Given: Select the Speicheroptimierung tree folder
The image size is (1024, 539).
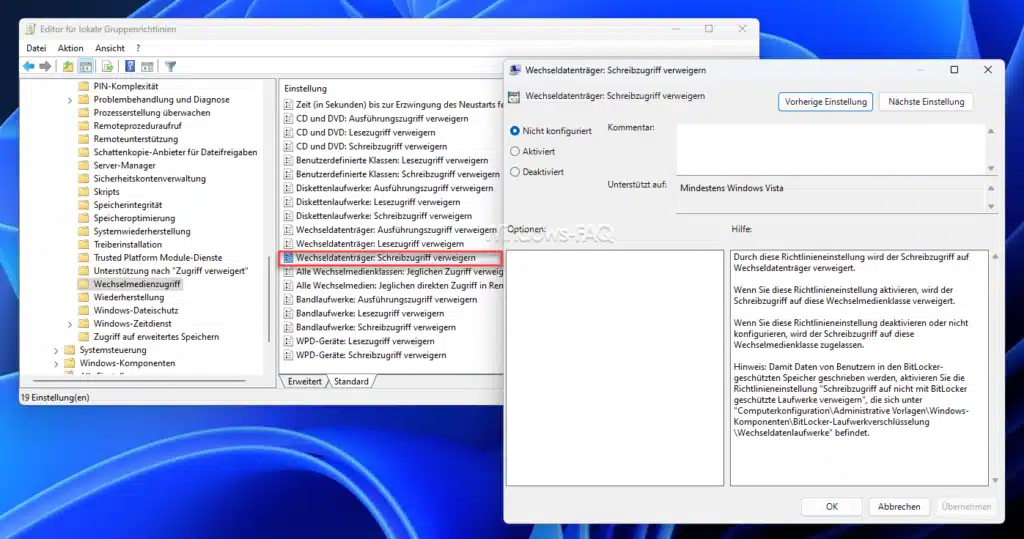Looking at the screenshot, I should click(134, 218).
